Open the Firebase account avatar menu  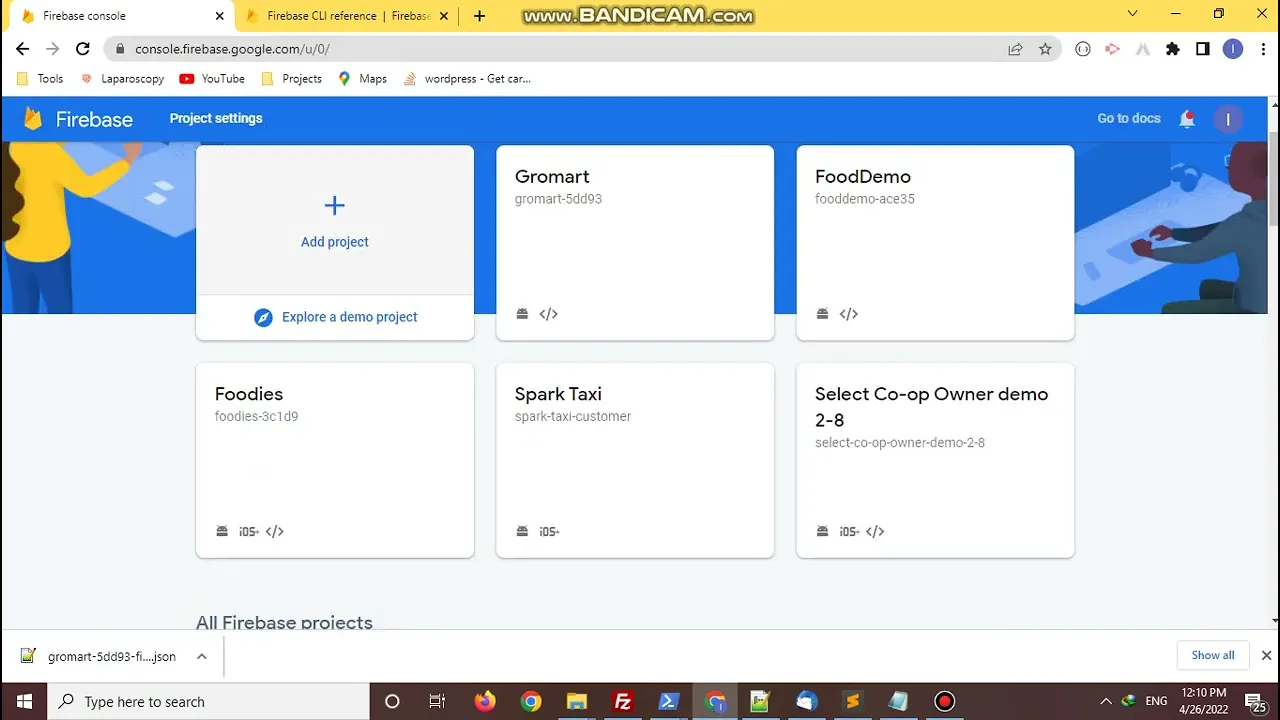pos(1228,119)
